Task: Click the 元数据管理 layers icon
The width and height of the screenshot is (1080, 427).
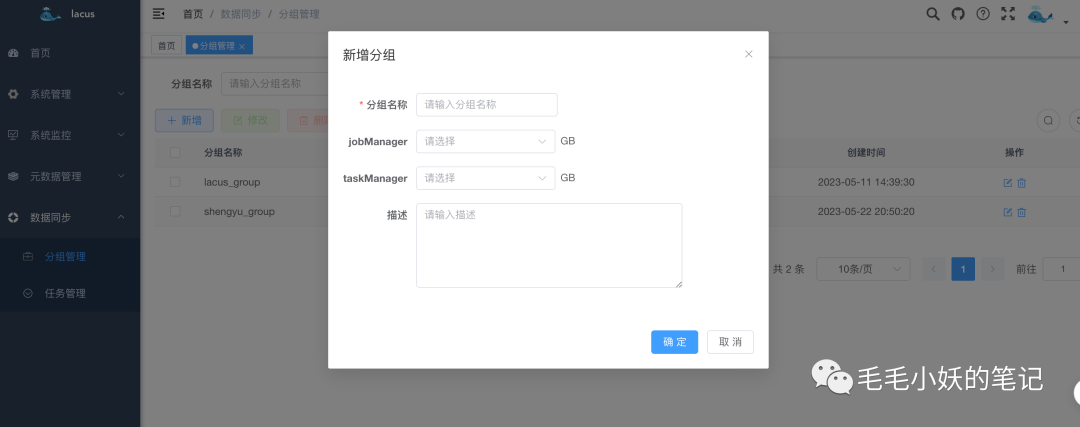Action: tap(13, 176)
